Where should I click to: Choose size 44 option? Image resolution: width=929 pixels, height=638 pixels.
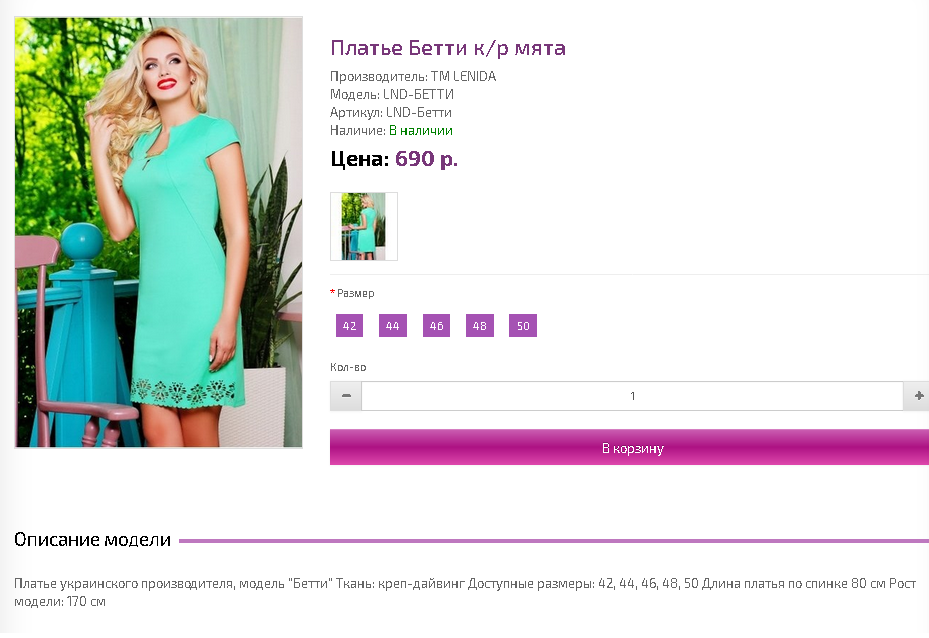click(393, 326)
